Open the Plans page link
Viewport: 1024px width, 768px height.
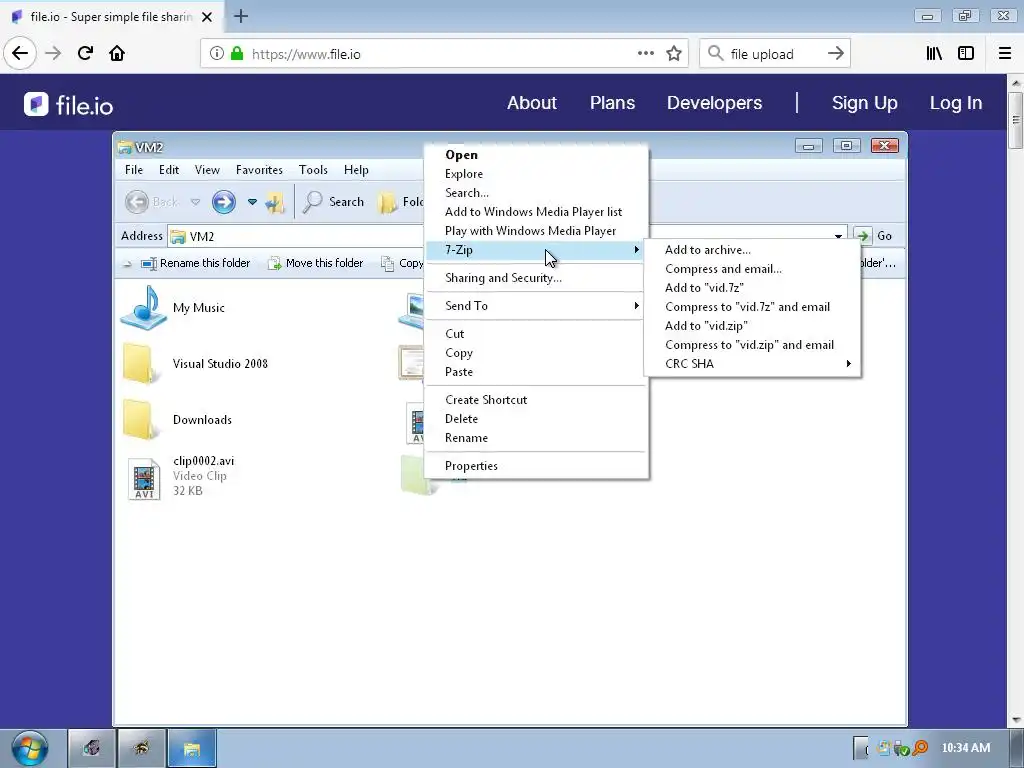(x=612, y=103)
